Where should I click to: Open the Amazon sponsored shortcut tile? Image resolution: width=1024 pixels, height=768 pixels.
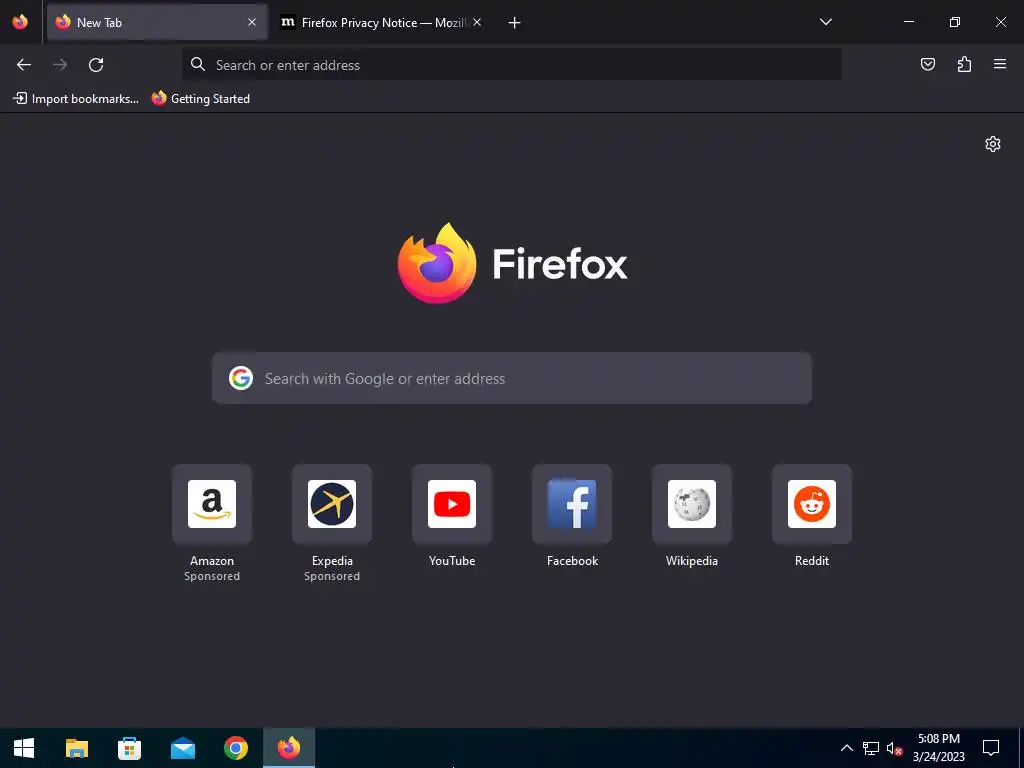point(212,504)
